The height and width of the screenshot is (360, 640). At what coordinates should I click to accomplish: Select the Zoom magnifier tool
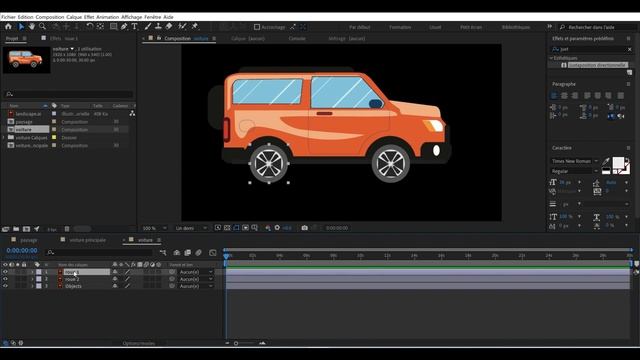[42, 27]
